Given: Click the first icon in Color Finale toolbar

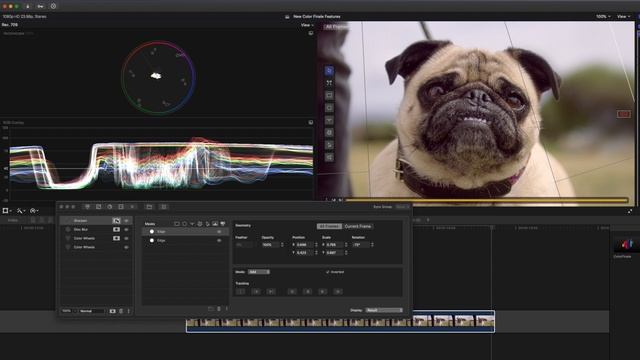Looking at the screenshot, I should 87,207.
